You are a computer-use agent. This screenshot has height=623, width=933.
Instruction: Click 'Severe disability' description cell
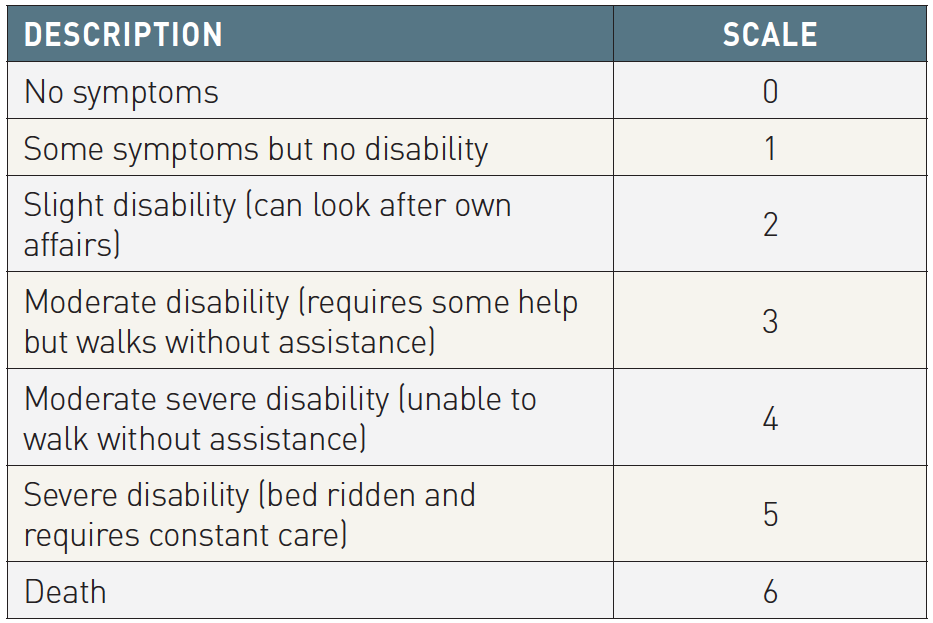click(x=310, y=514)
